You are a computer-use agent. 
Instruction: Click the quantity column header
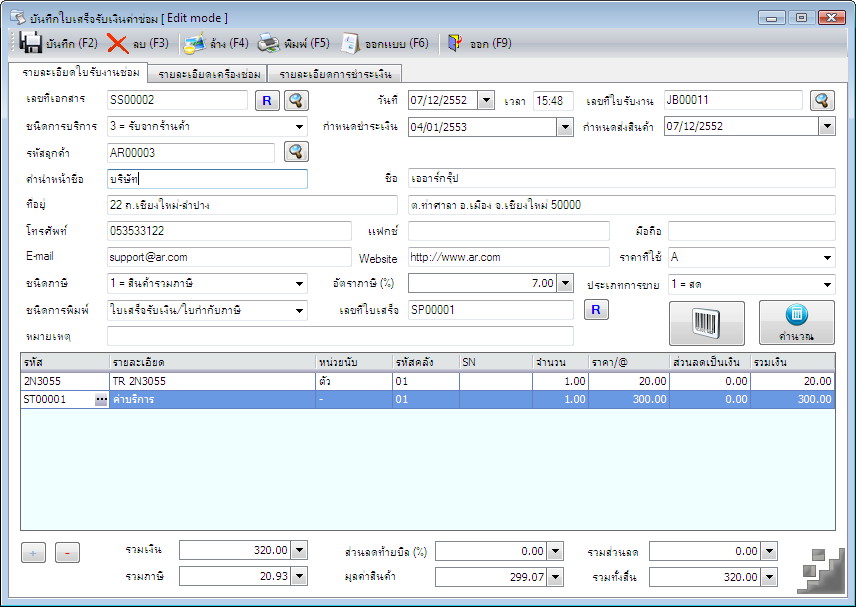tap(561, 362)
